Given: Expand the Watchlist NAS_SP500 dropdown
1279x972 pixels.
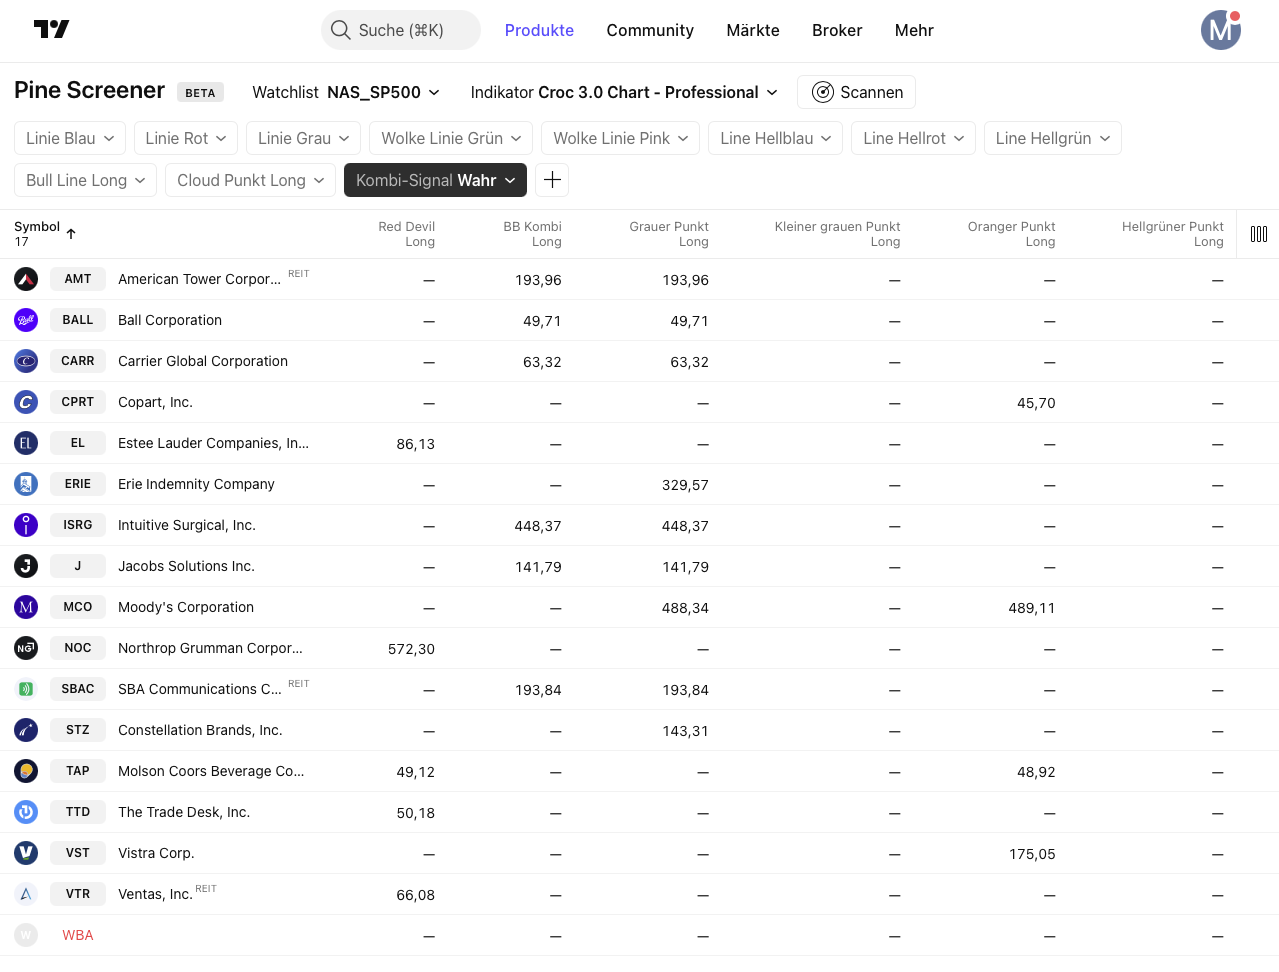Looking at the screenshot, I should coord(346,92).
